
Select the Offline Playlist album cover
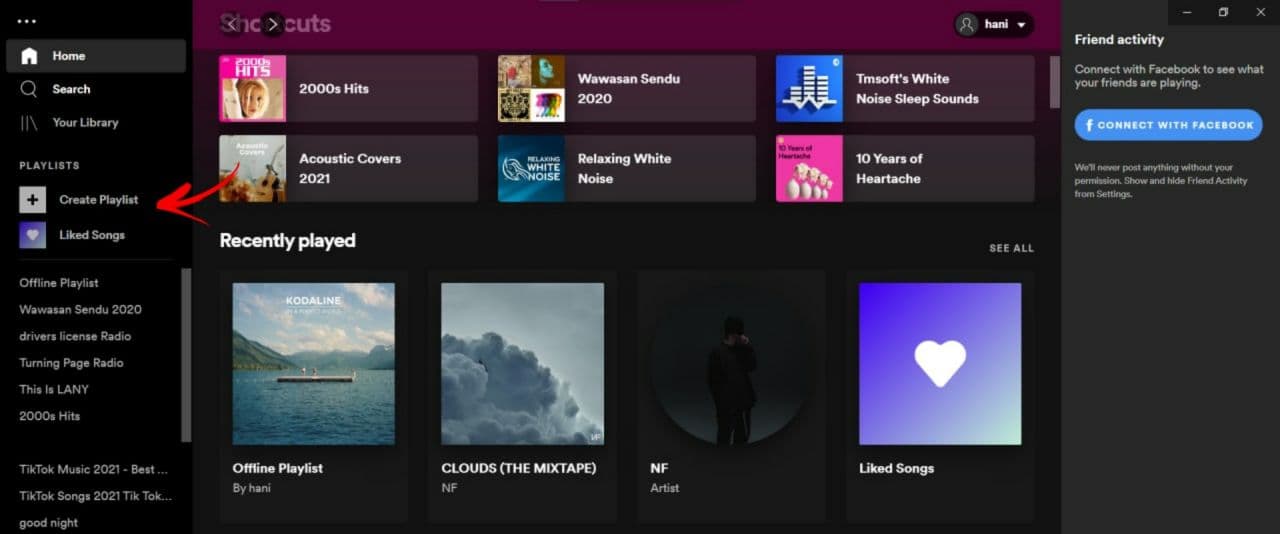[x=313, y=363]
